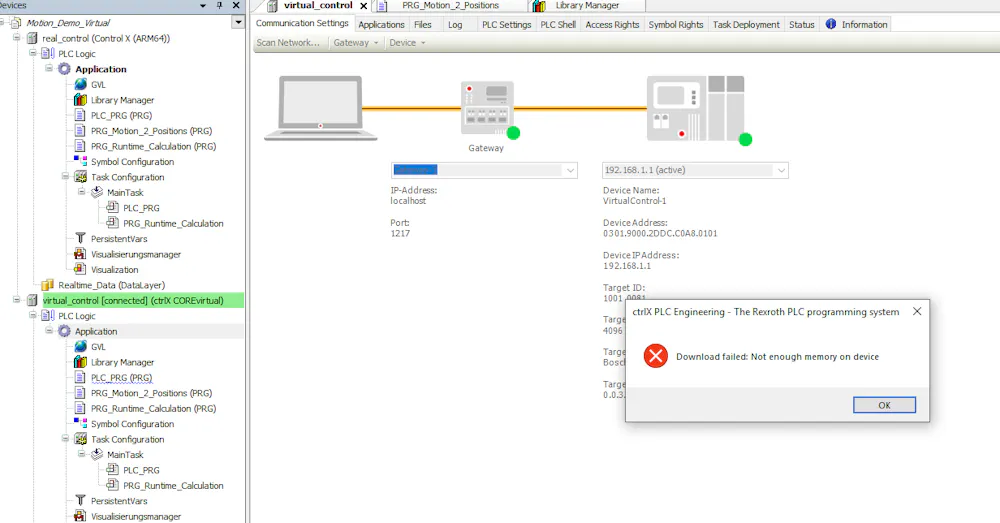Switch to Library Manager editor tab

pos(587,6)
